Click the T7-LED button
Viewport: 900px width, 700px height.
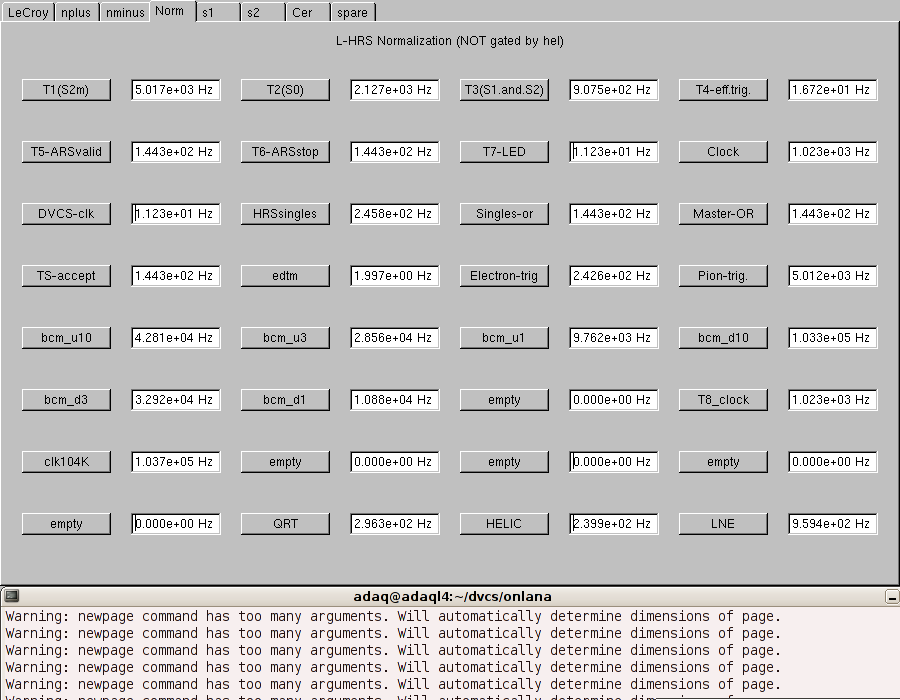504,152
